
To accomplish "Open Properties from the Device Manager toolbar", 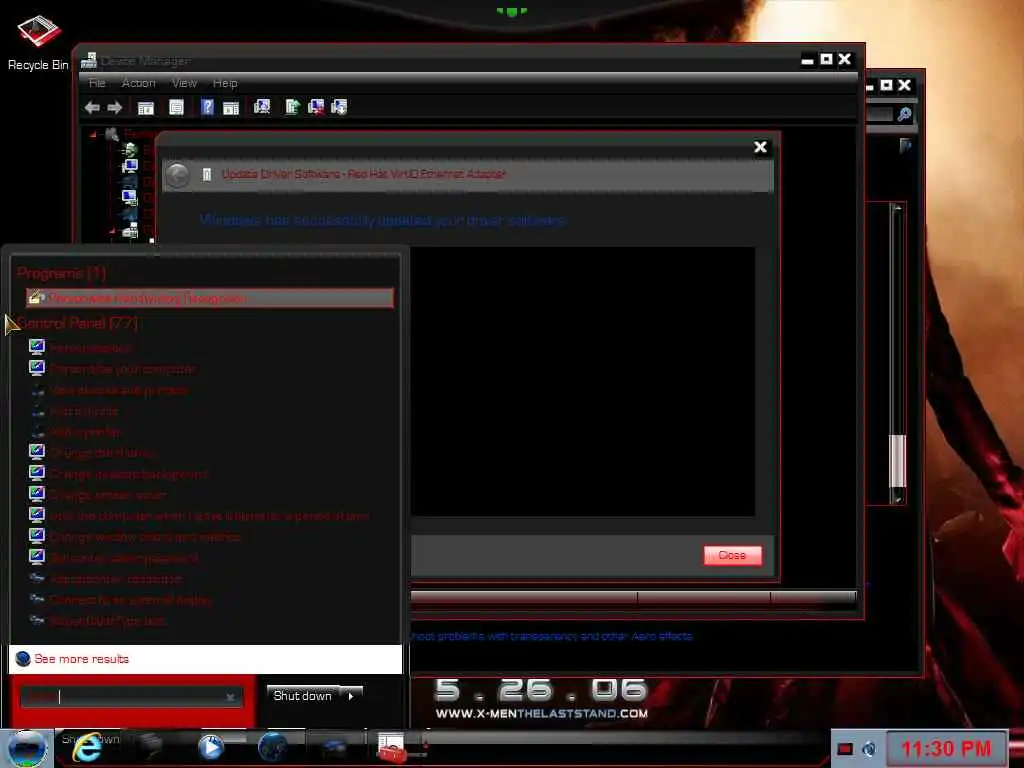I will [176, 107].
